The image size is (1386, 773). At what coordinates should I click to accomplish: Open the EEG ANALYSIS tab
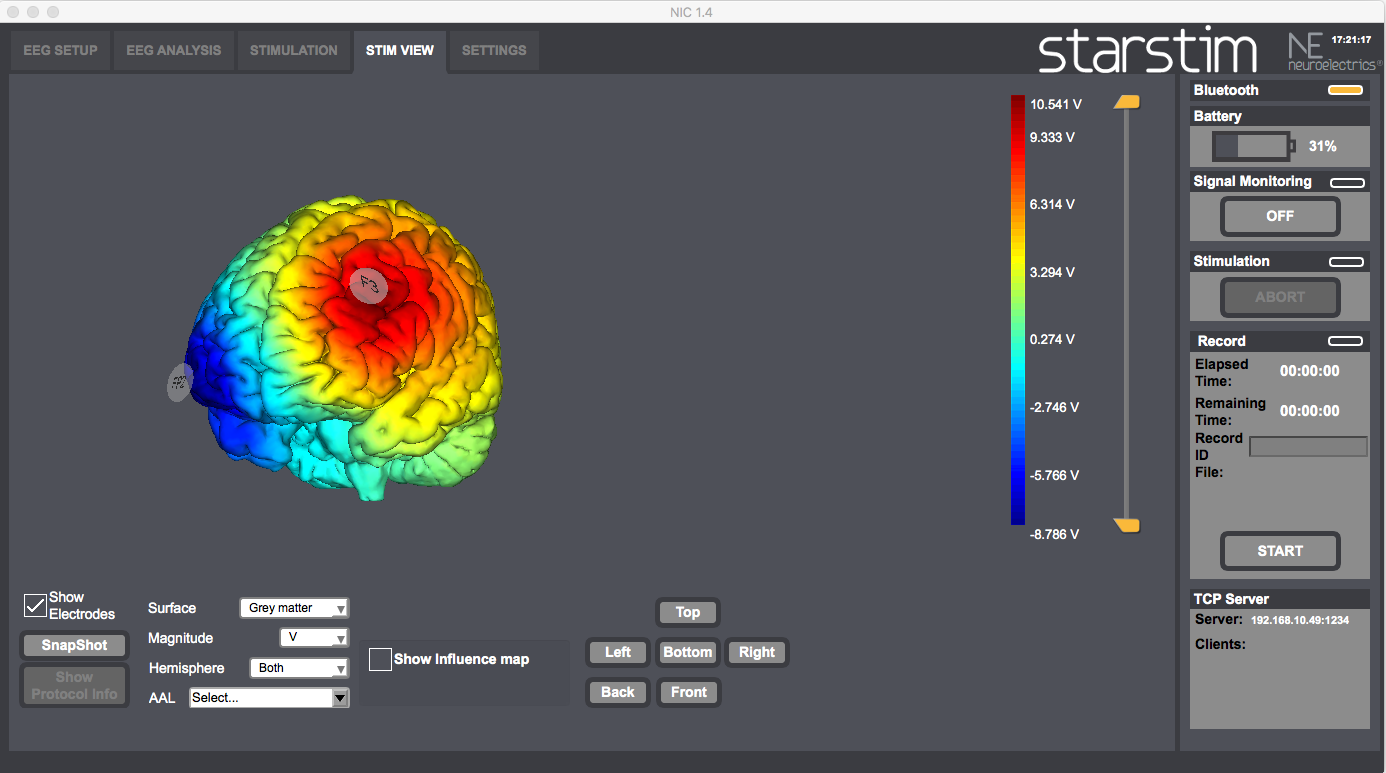[x=174, y=50]
